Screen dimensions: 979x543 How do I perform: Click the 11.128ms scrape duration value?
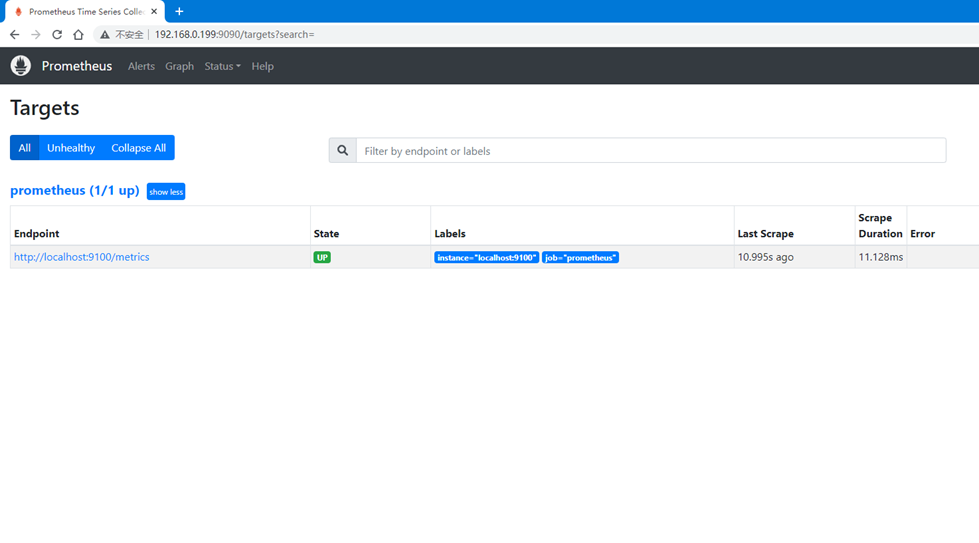[880, 257]
